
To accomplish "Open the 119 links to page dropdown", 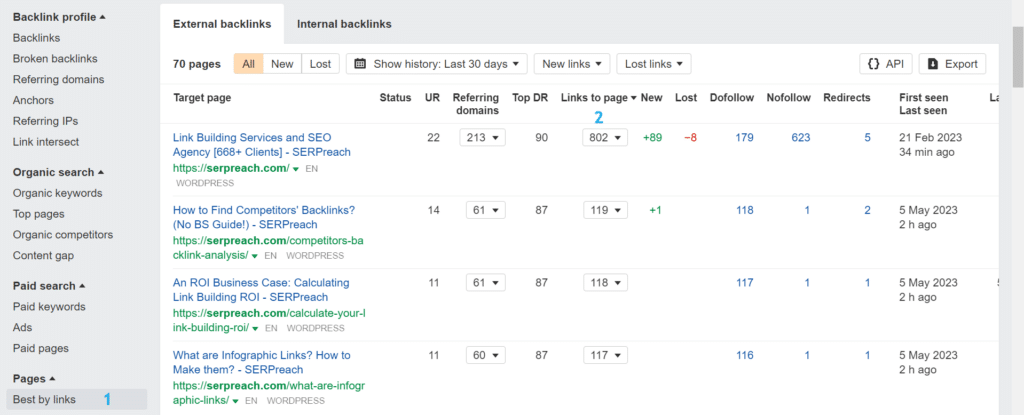I will coord(605,210).
